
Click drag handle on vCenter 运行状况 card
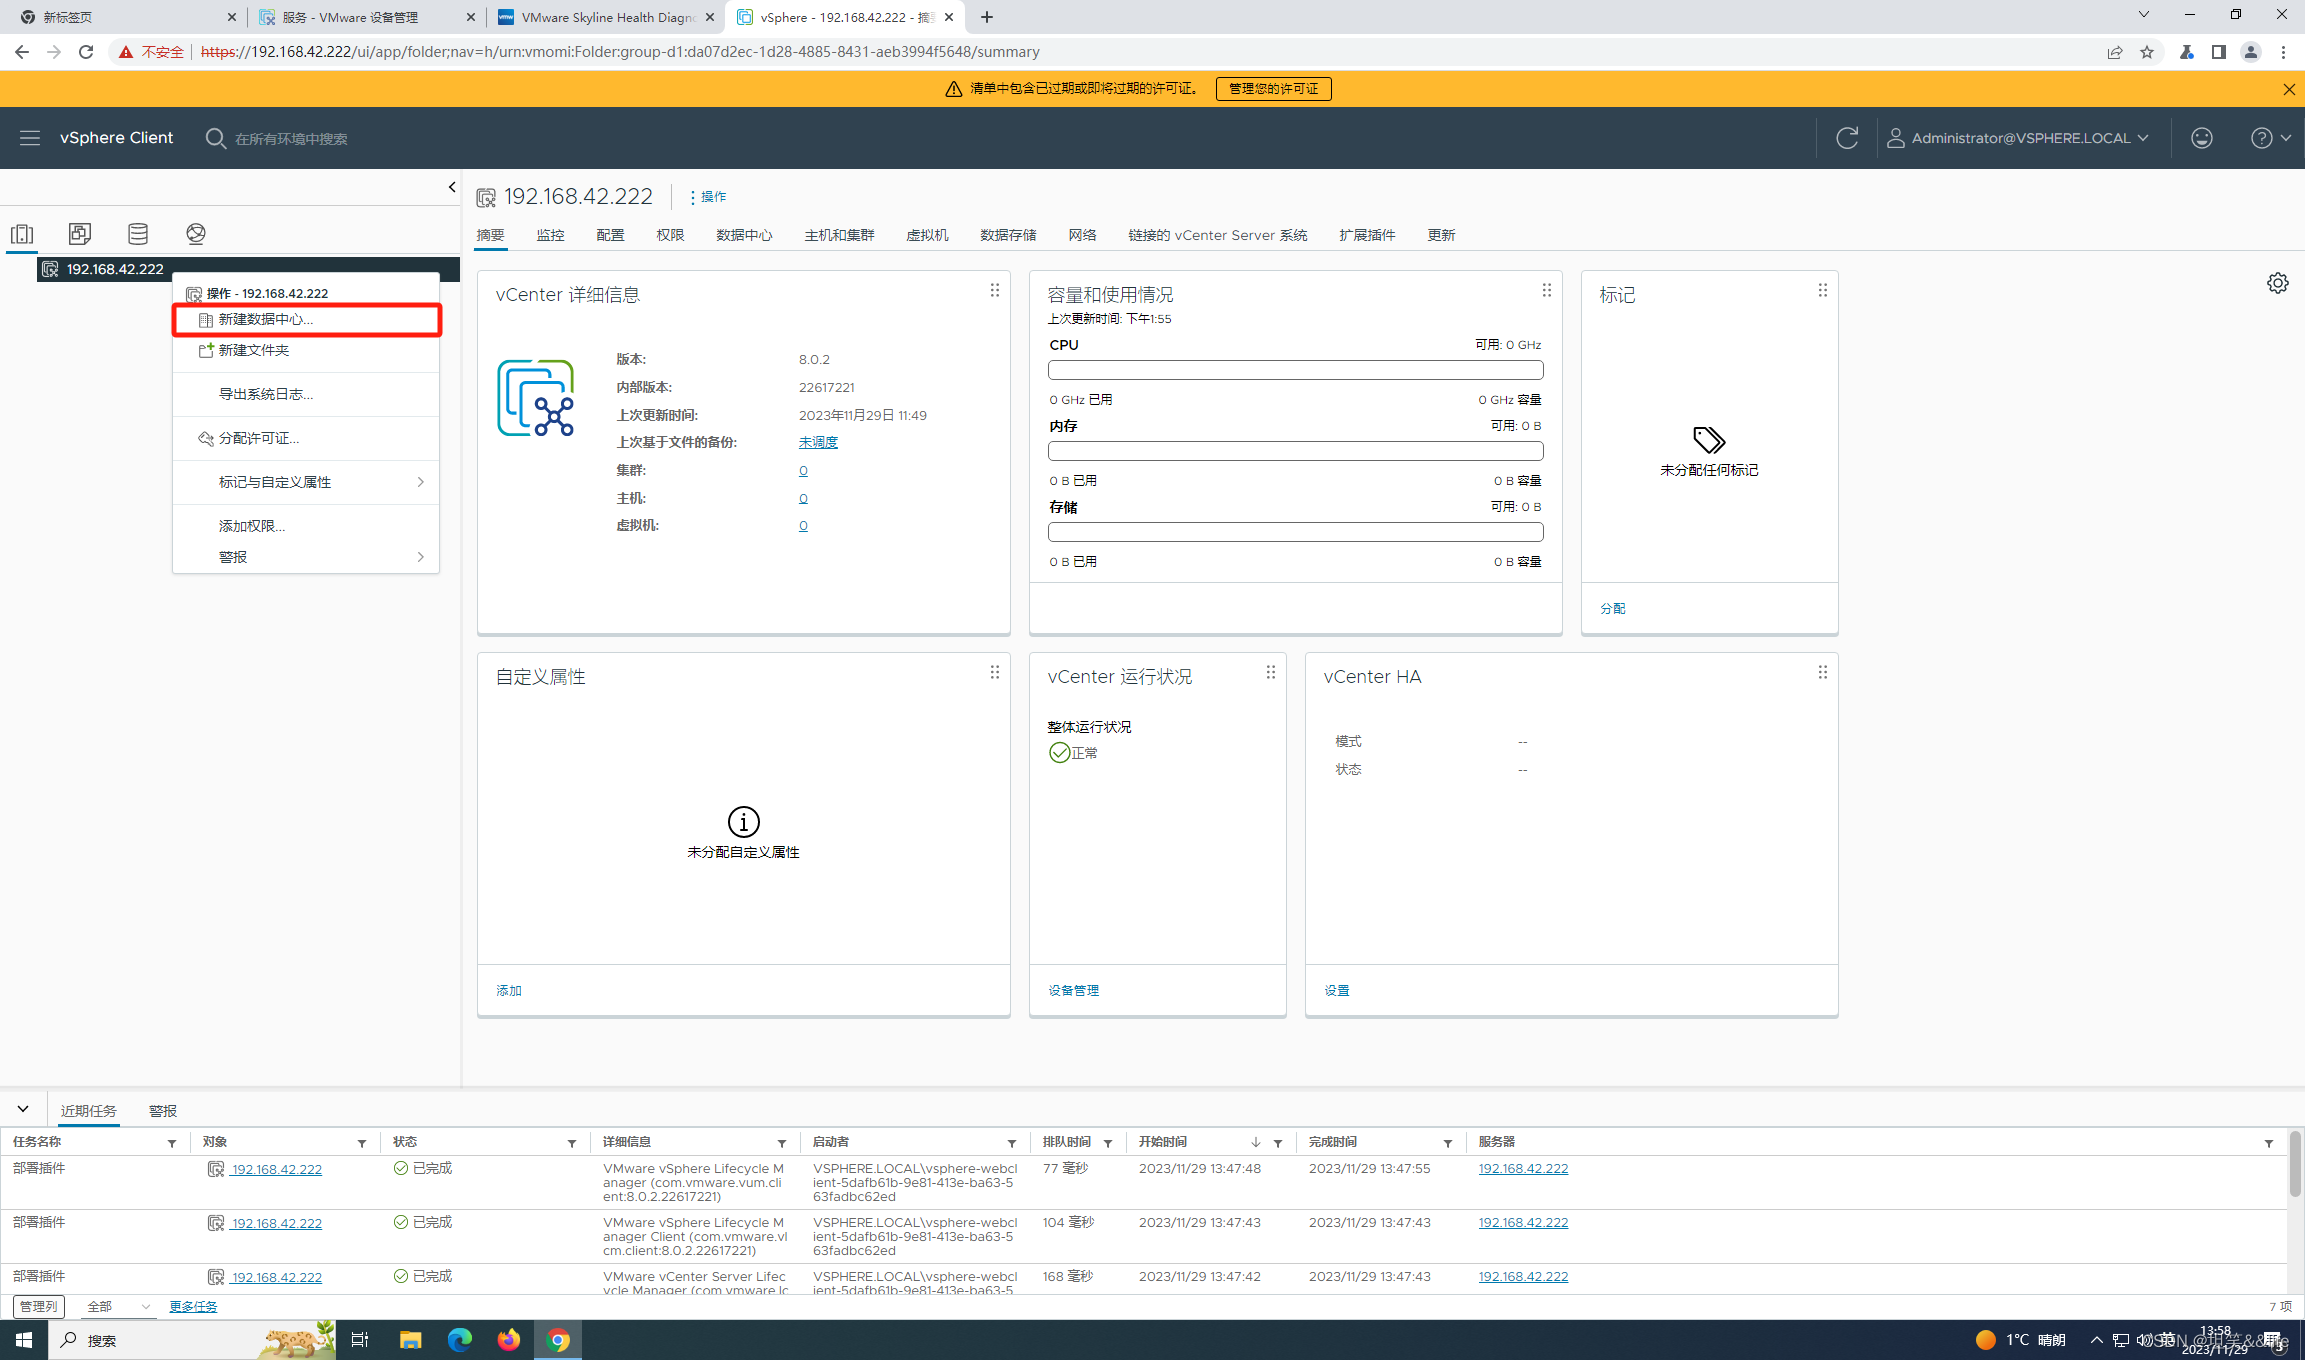tap(1270, 672)
